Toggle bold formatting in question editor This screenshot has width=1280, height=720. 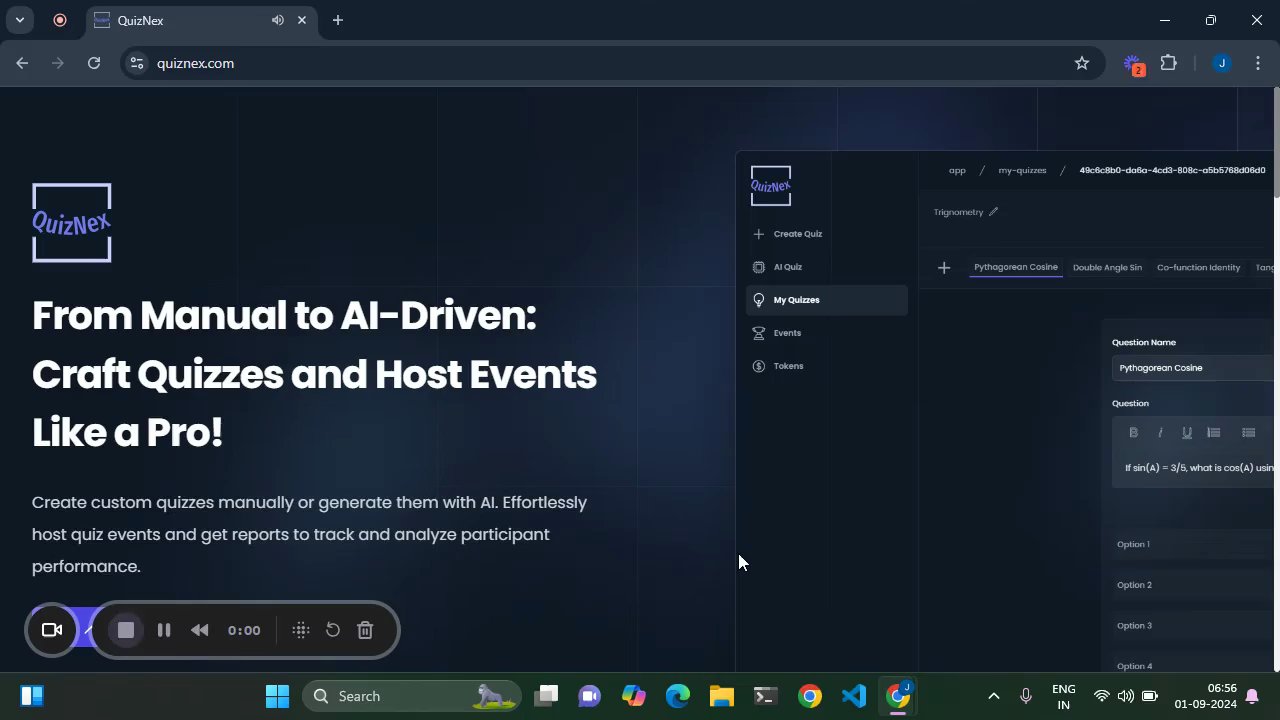tap(1133, 433)
